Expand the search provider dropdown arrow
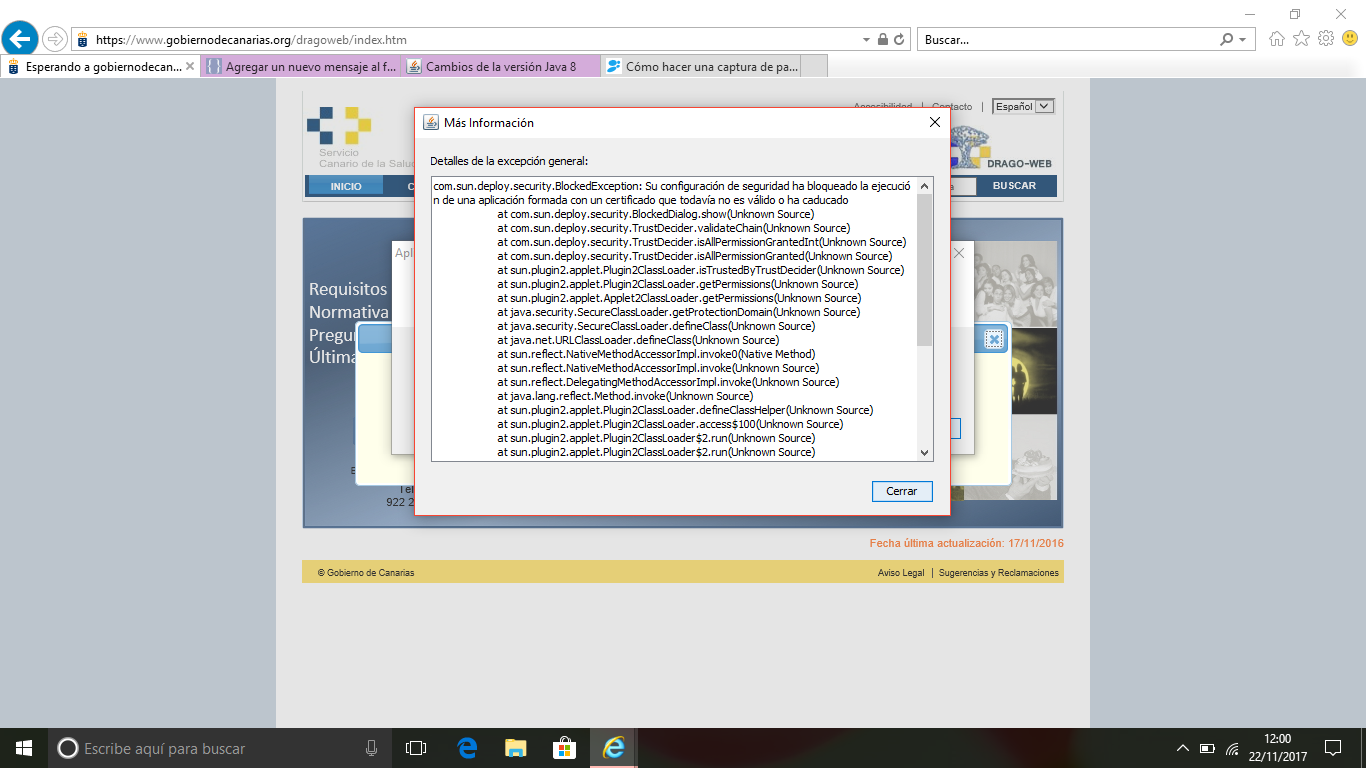 1243,40
